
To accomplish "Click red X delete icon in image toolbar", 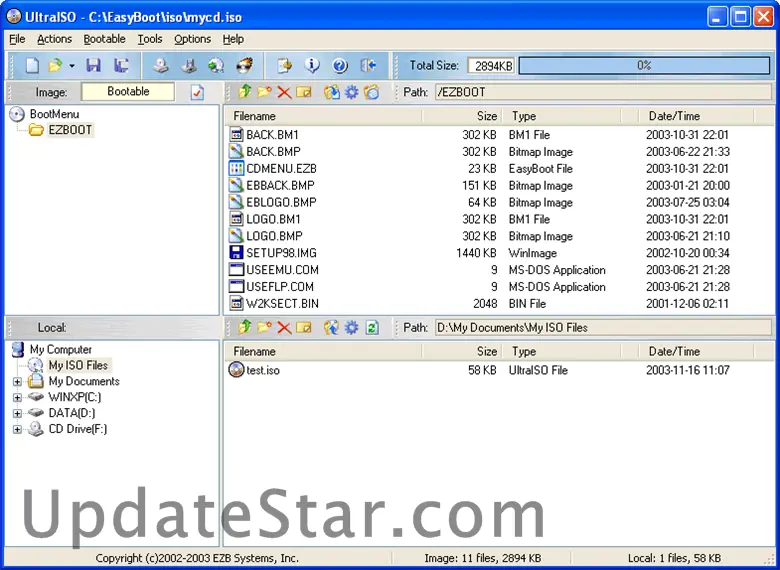I will [x=284, y=92].
